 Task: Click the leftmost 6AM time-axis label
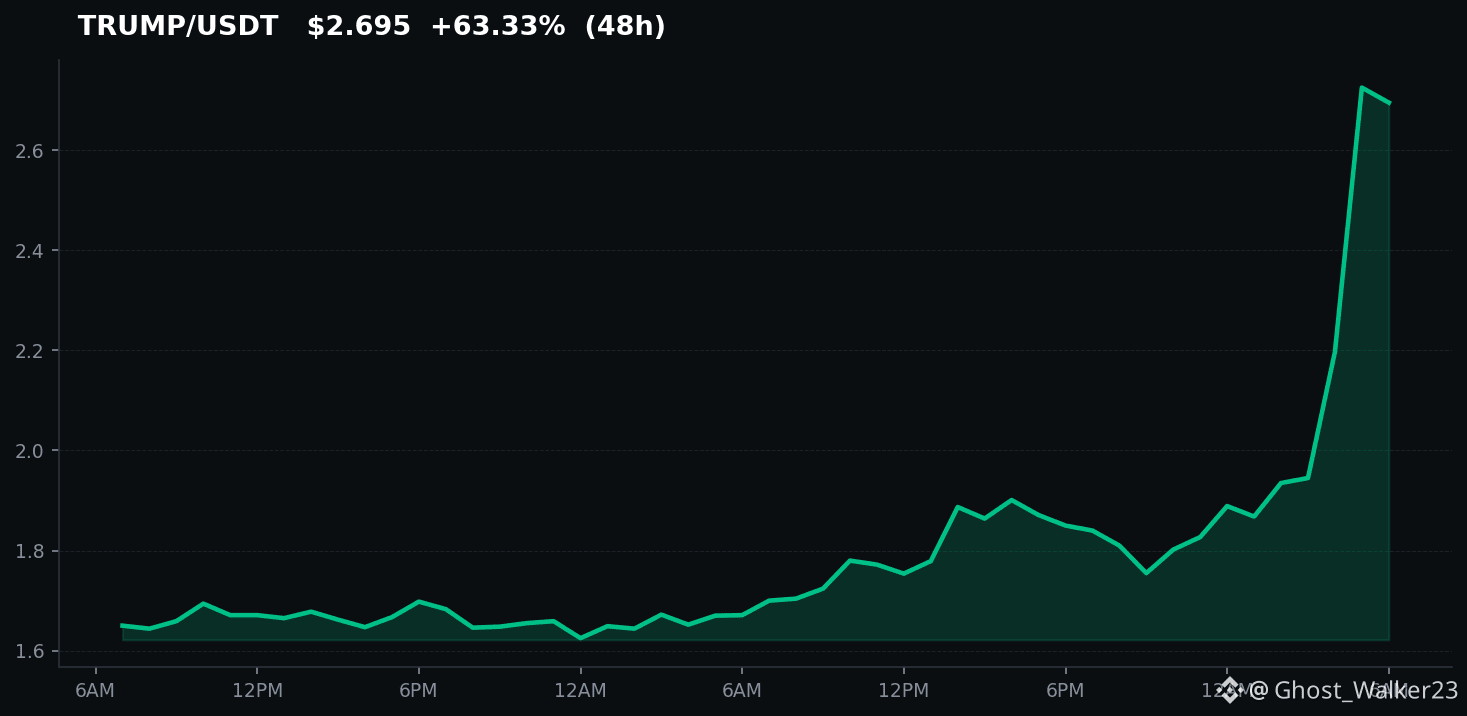pyautogui.click(x=95, y=690)
